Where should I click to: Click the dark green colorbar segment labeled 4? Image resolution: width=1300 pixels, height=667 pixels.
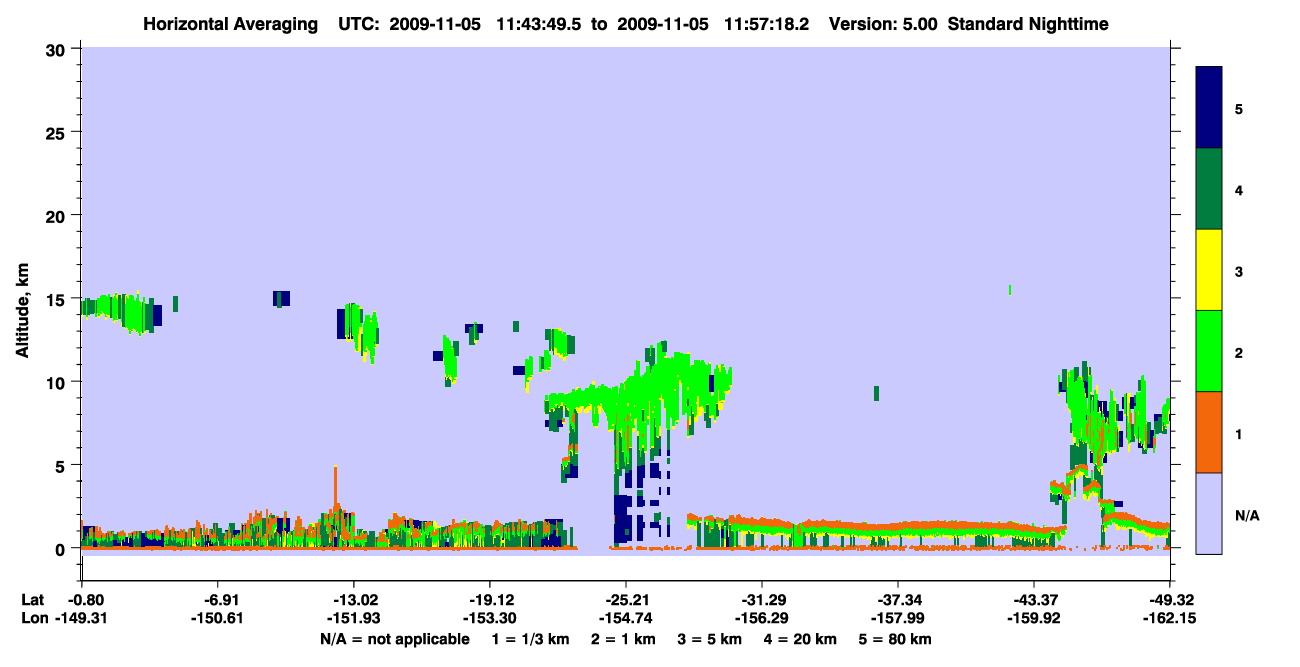[1209, 189]
